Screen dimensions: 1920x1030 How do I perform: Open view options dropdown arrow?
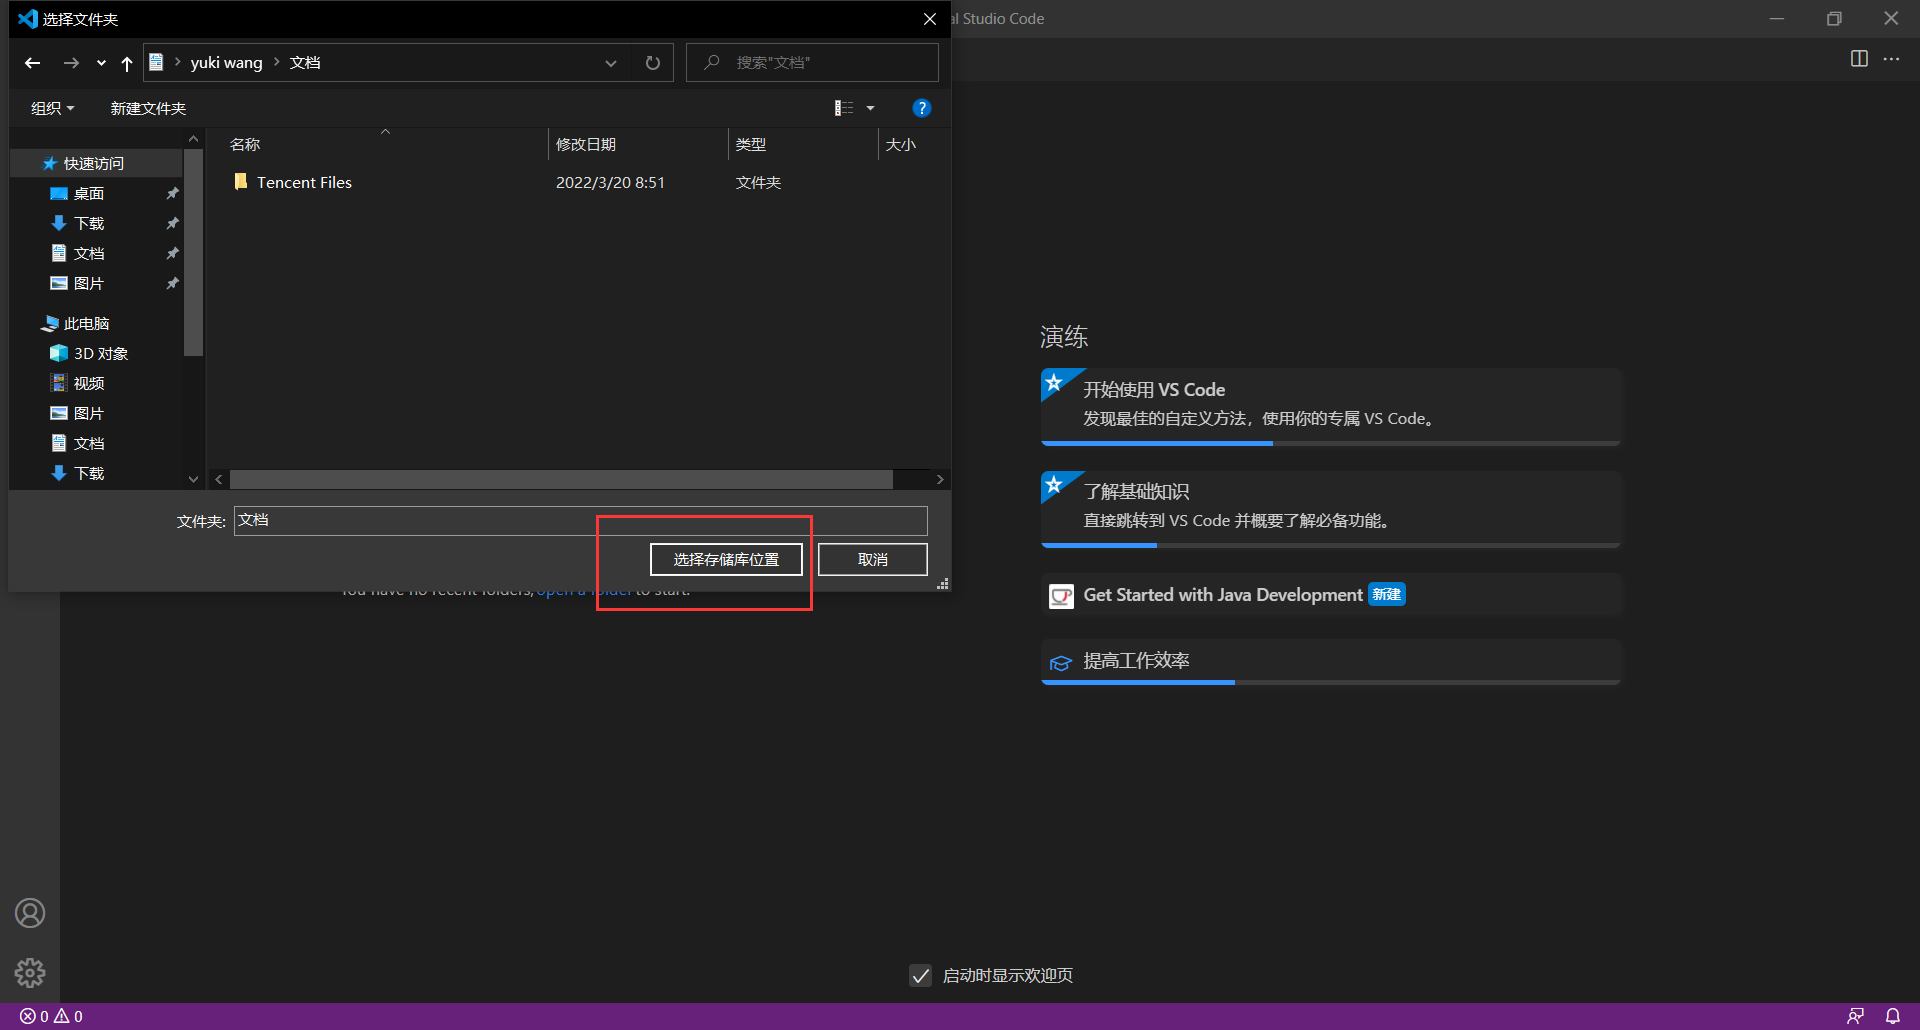(870, 108)
